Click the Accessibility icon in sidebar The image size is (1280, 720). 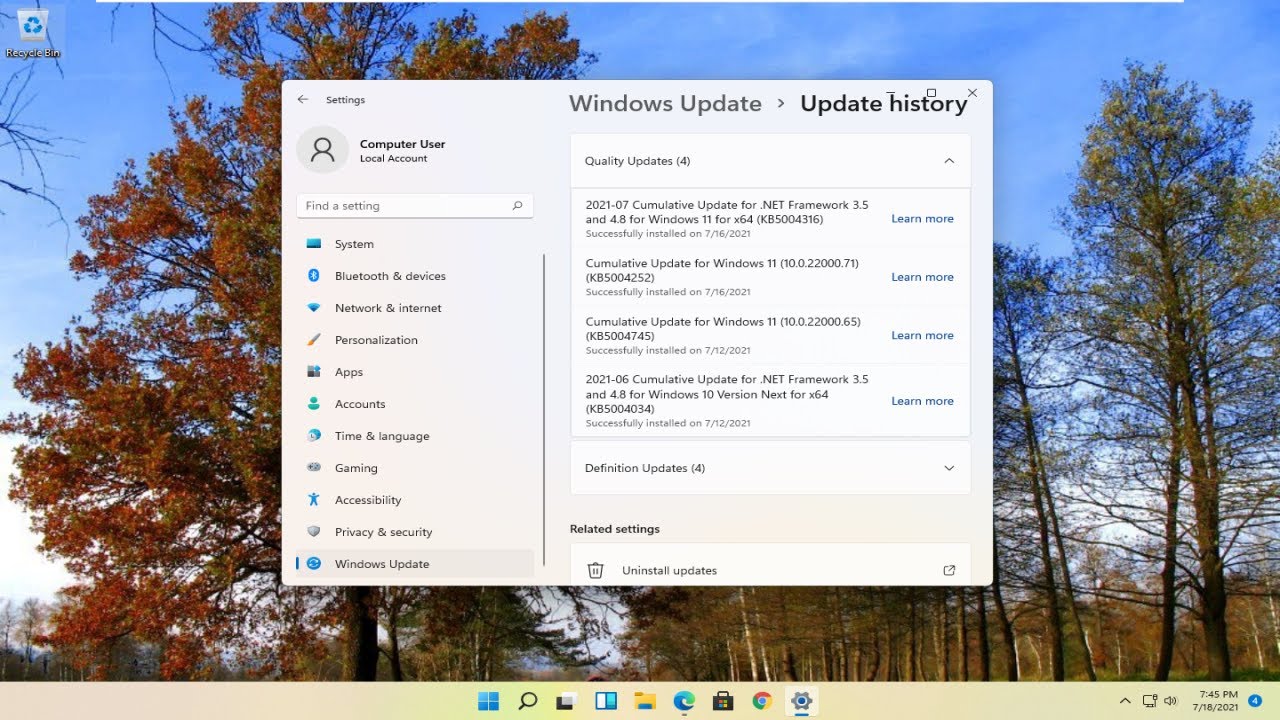(314, 500)
